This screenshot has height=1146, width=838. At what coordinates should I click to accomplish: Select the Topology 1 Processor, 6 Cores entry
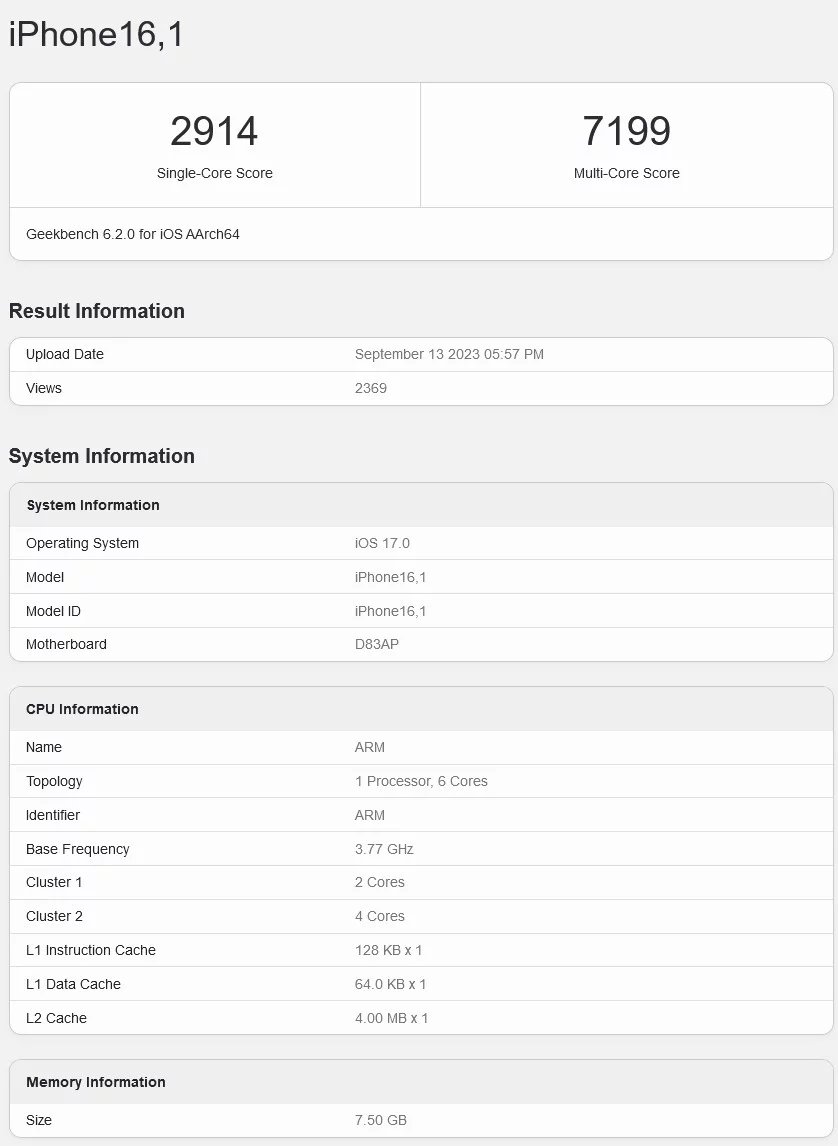tap(421, 781)
